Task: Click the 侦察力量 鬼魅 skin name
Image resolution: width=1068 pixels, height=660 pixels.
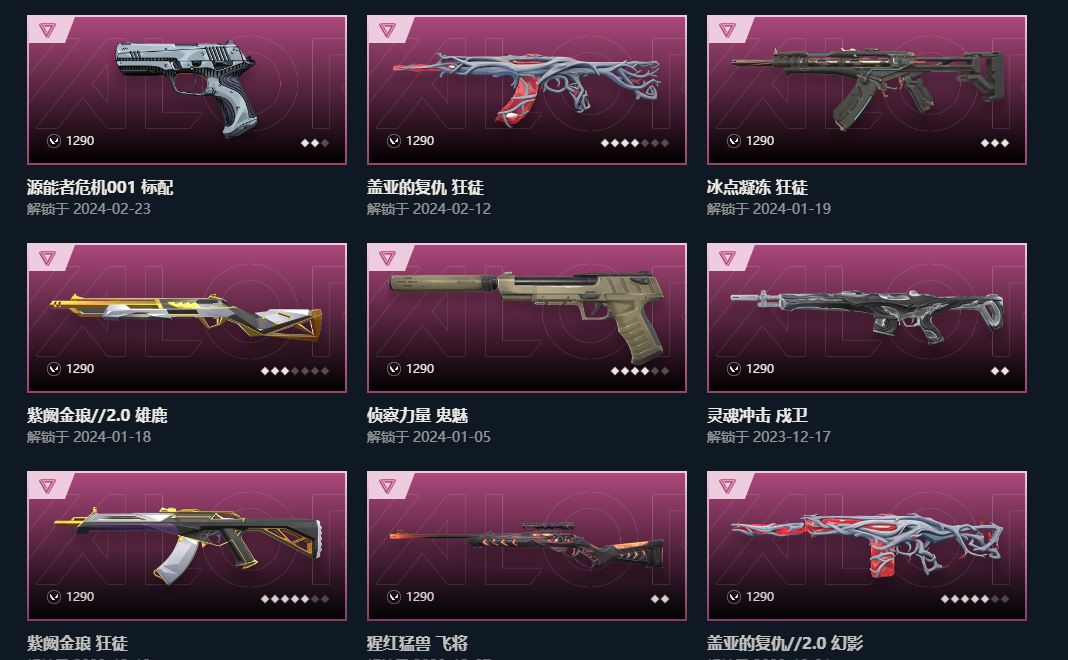Action: pyautogui.click(x=417, y=415)
